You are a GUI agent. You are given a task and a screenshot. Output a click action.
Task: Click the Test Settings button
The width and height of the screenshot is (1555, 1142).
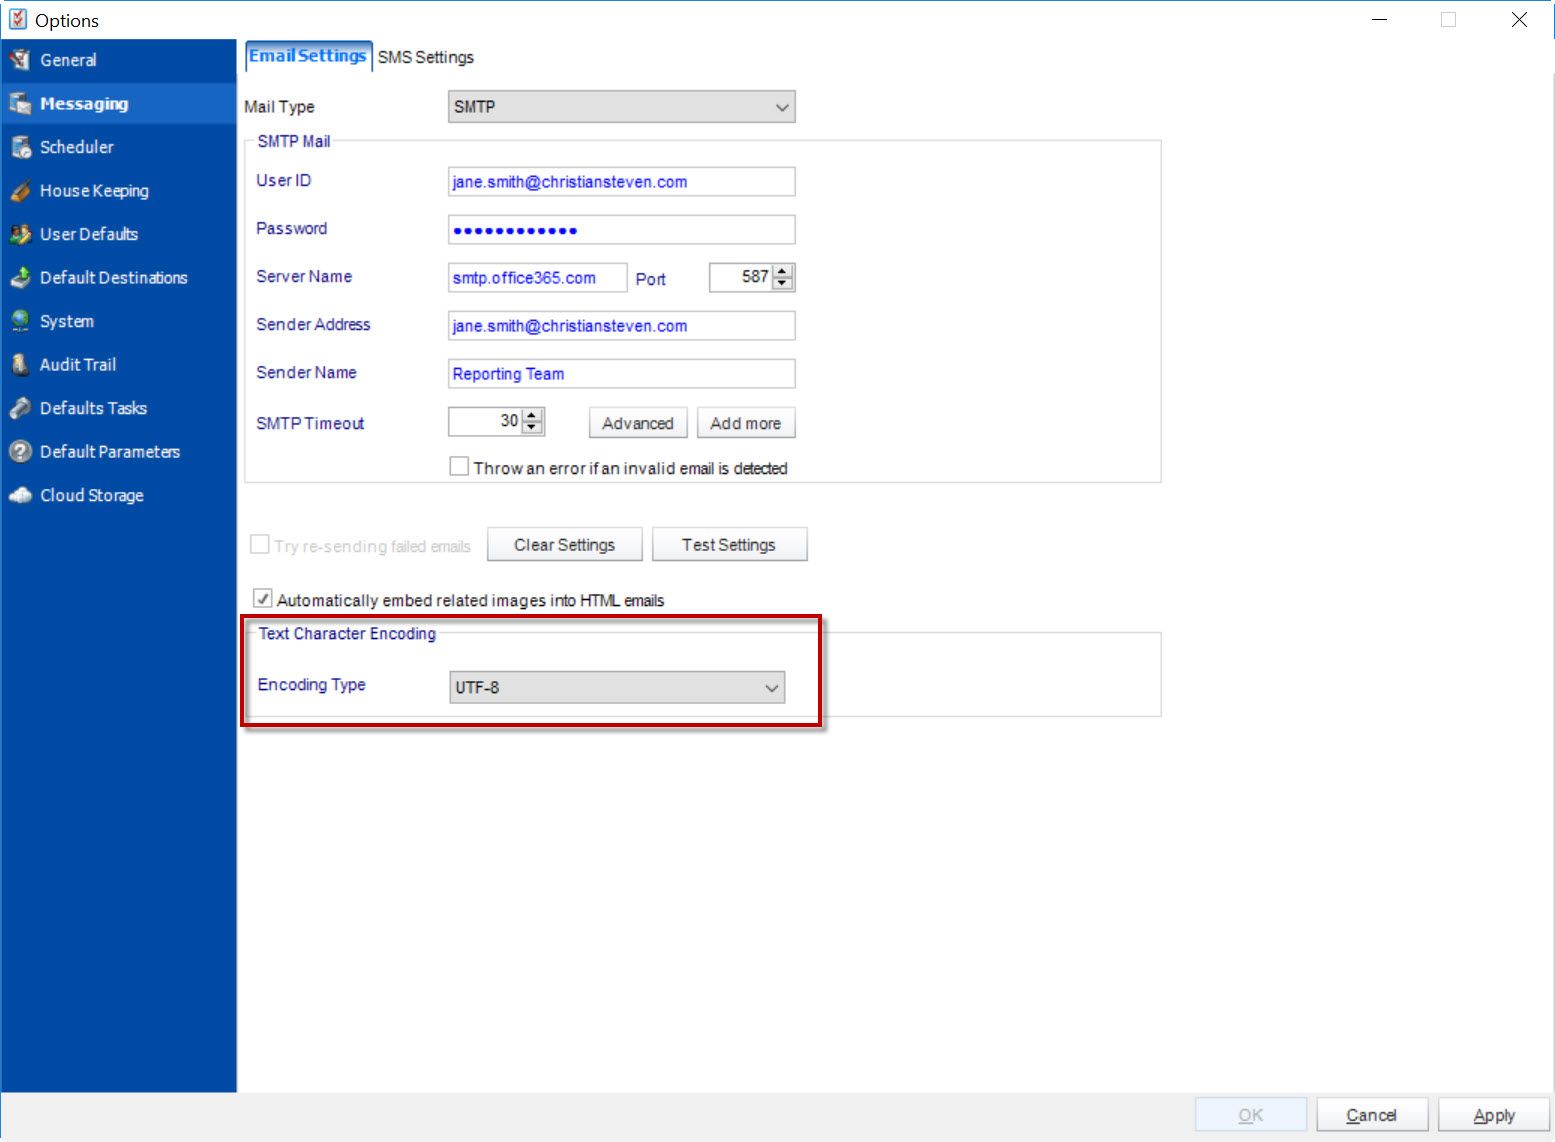[x=729, y=544]
